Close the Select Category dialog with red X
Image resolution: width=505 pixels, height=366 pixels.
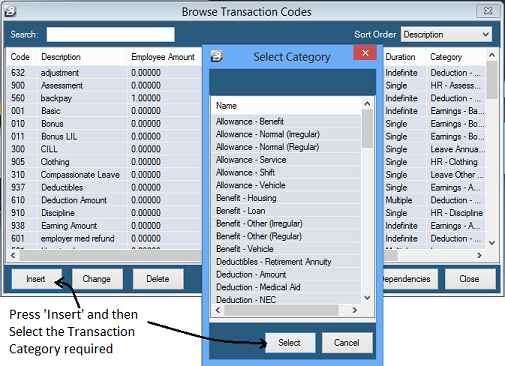[x=365, y=53]
